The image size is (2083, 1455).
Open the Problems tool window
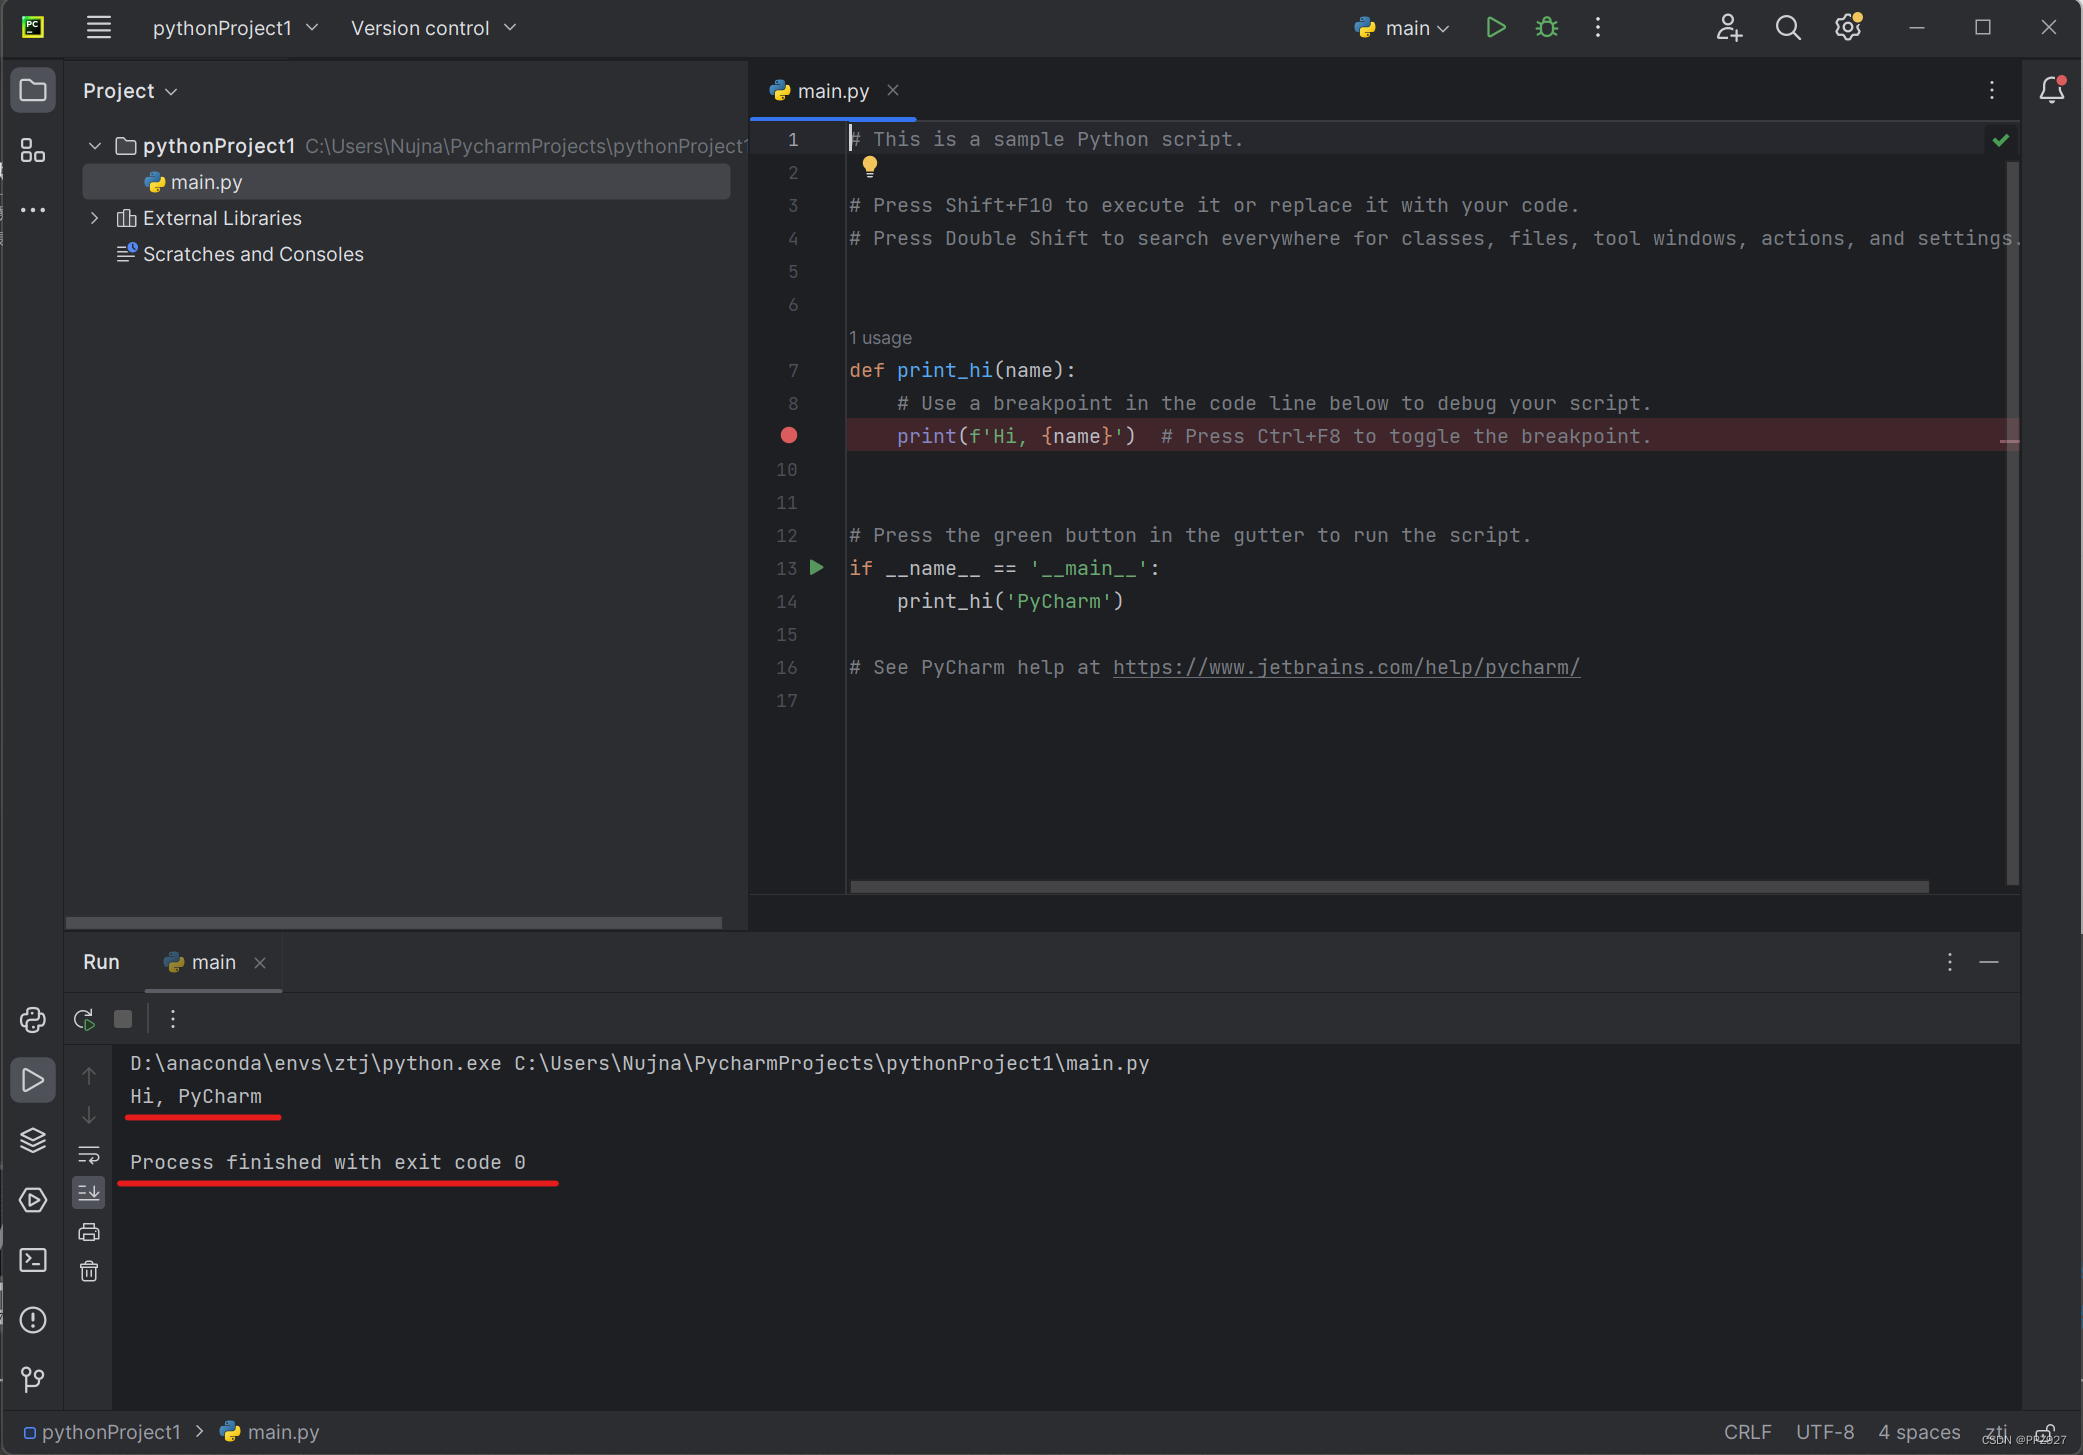click(33, 1320)
